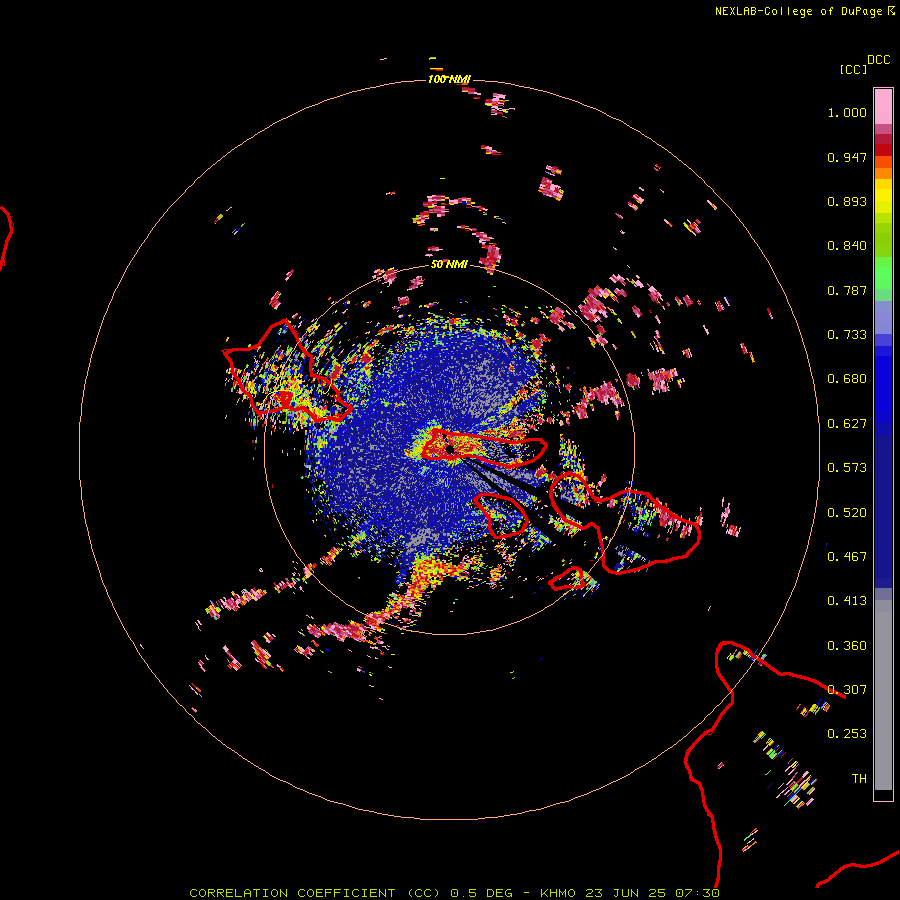Click the 0.840 color scale value
Screen dimensions: 900x900
point(847,246)
